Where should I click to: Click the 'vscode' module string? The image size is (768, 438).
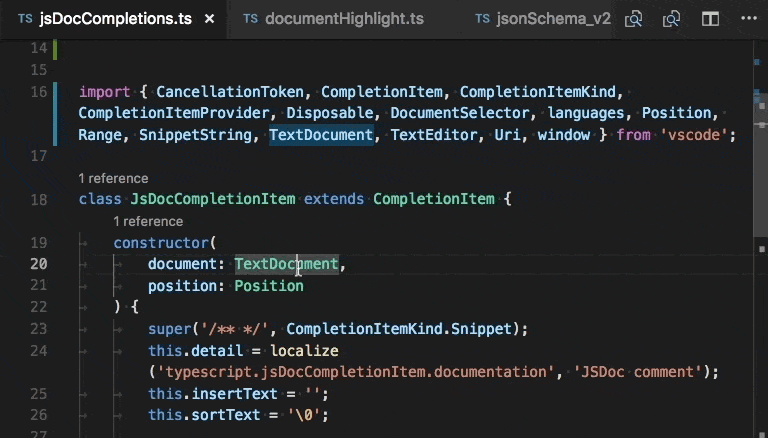pos(696,135)
